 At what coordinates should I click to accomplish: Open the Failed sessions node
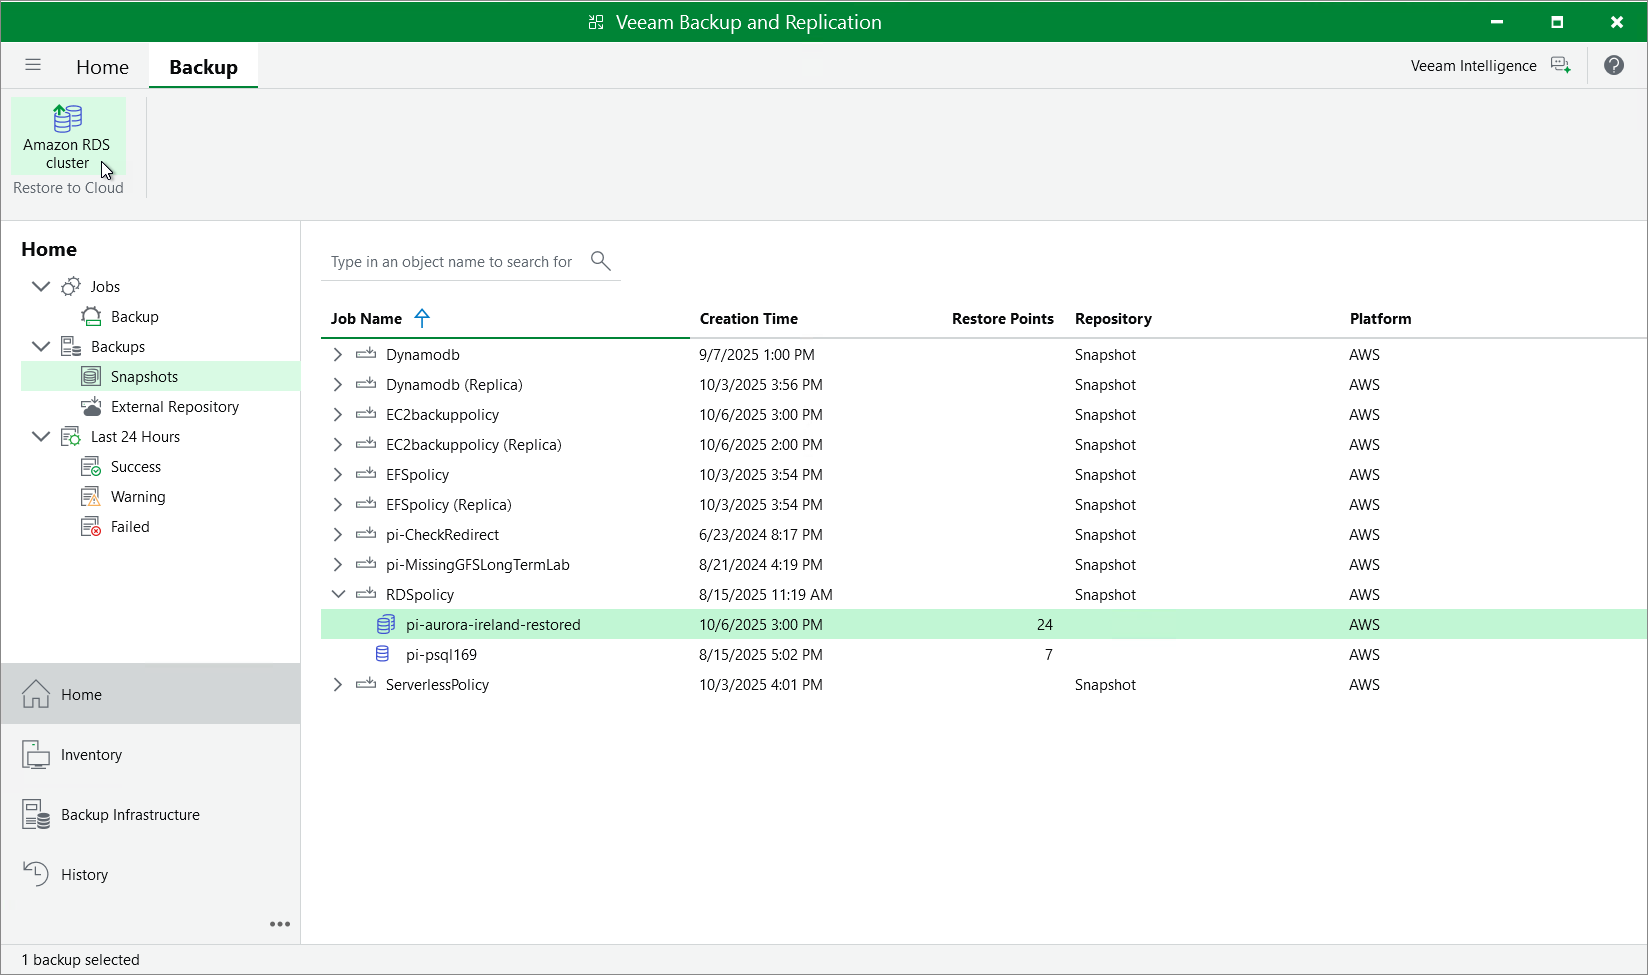click(x=129, y=526)
